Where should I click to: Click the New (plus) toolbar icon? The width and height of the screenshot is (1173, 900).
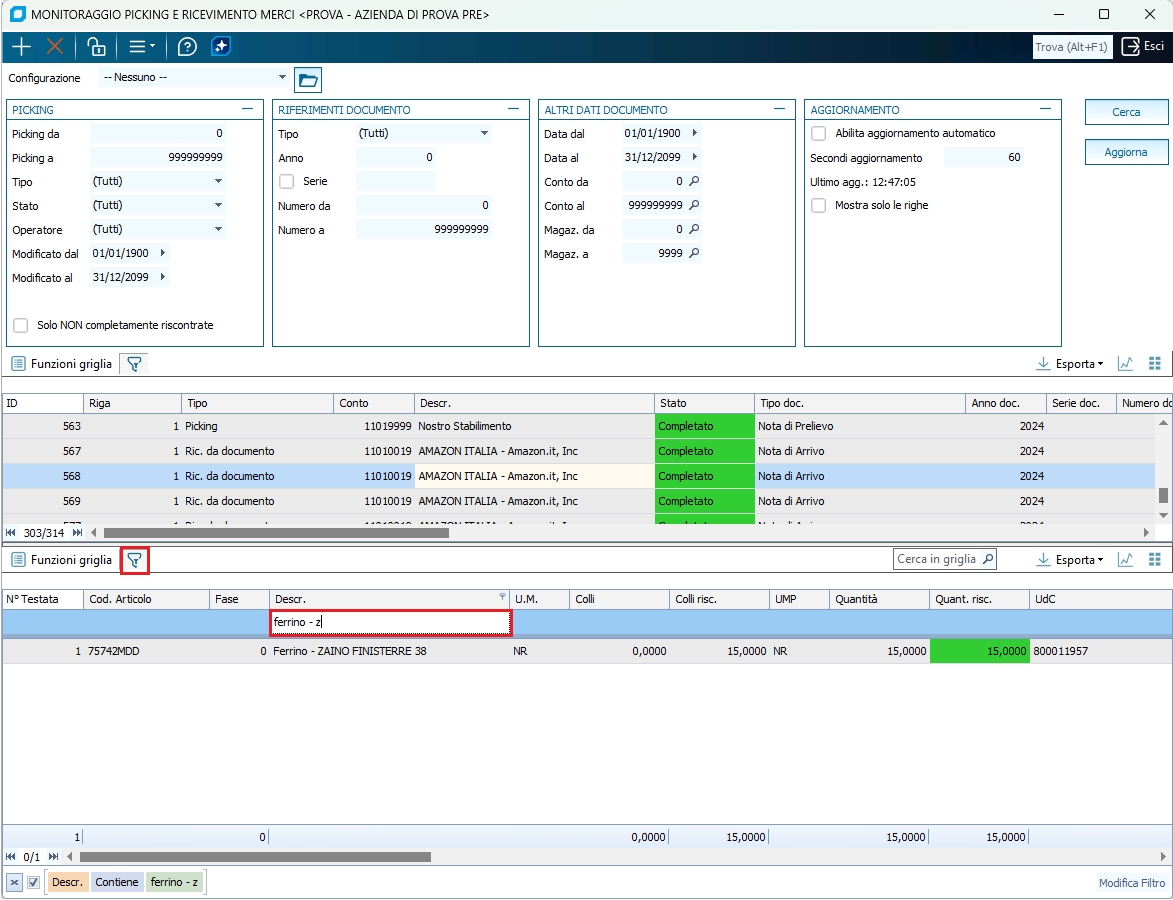tap(21, 47)
